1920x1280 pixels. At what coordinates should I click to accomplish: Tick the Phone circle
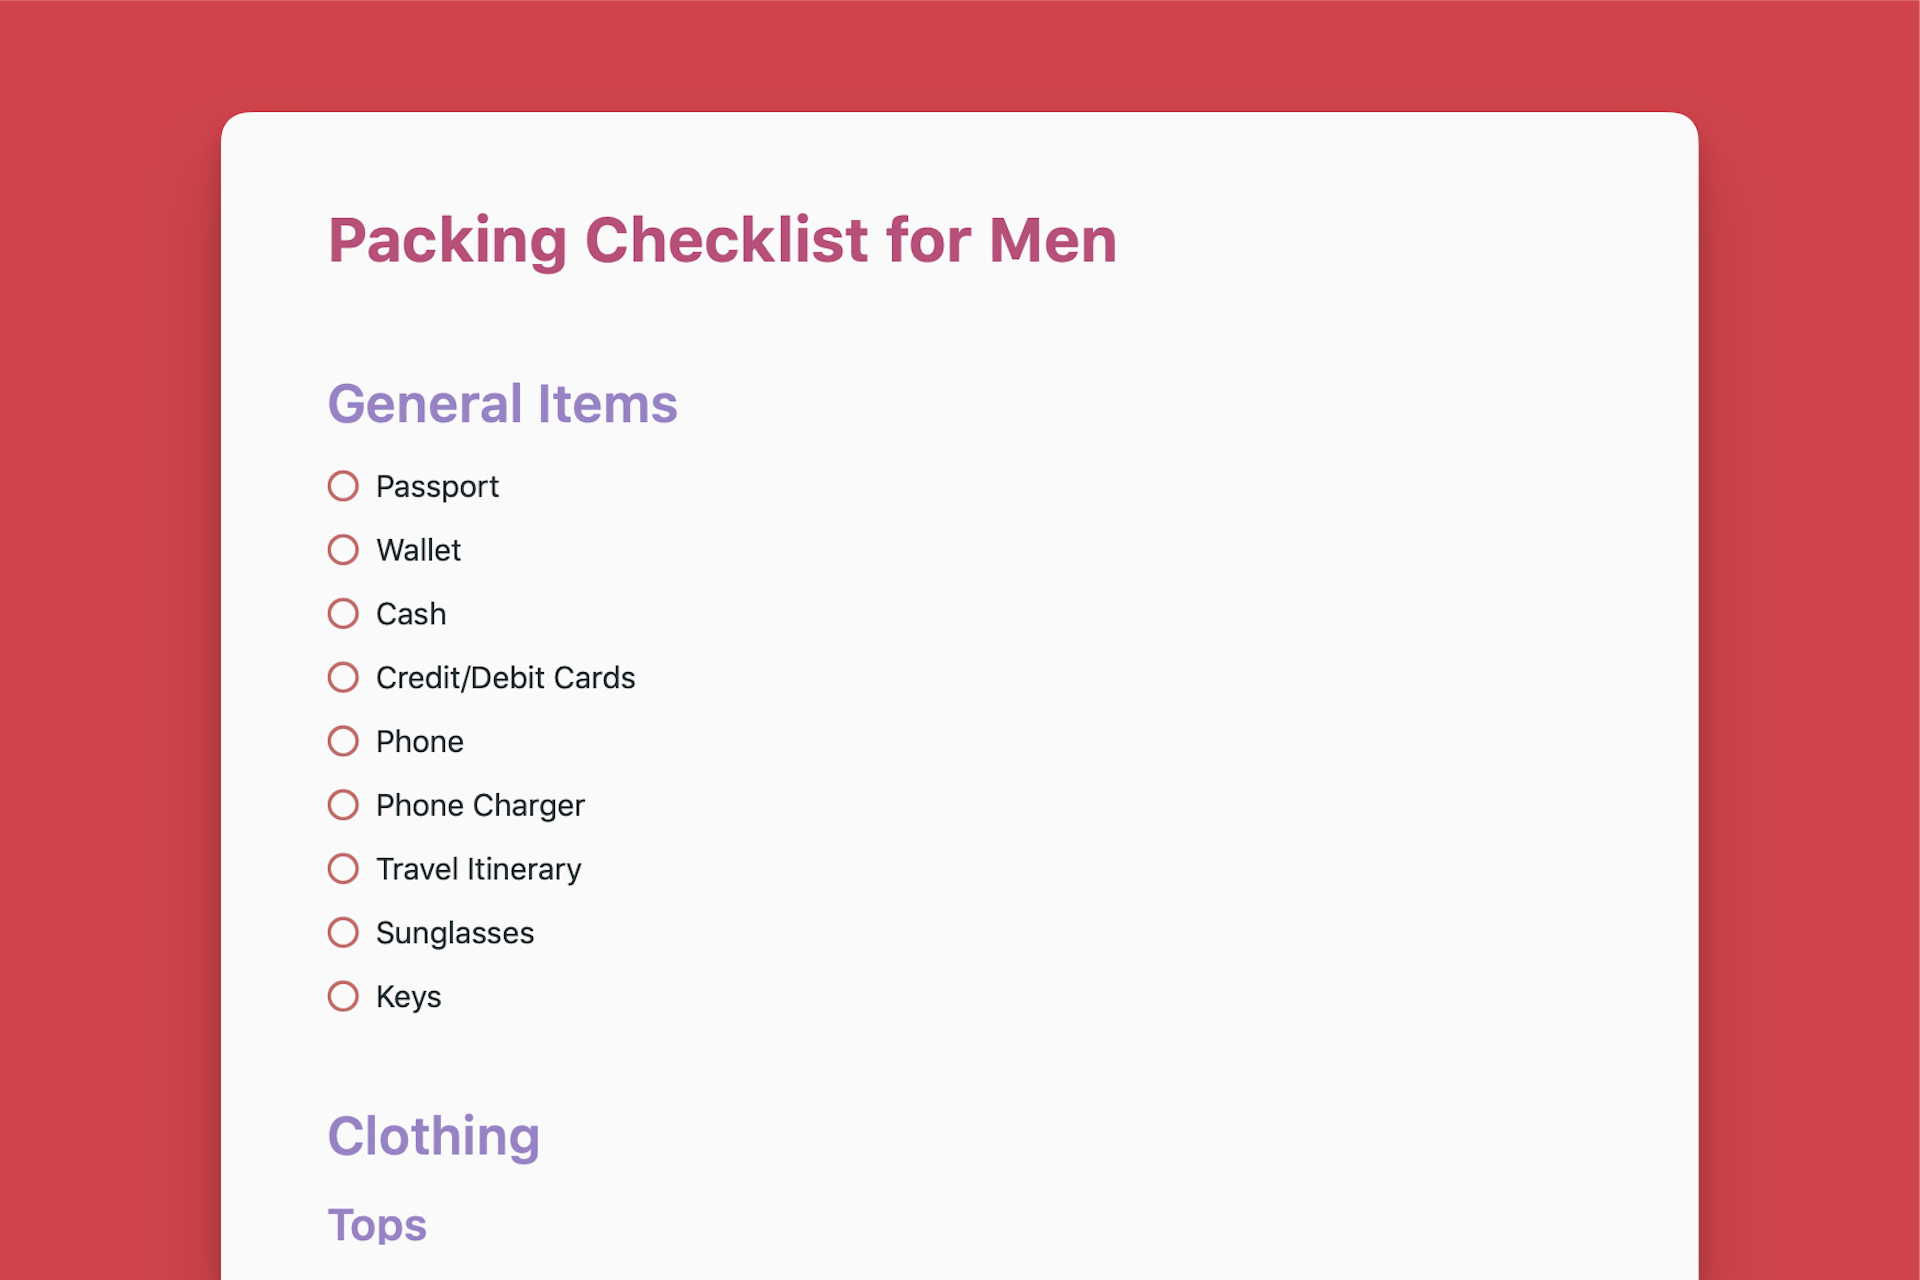tap(344, 741)
